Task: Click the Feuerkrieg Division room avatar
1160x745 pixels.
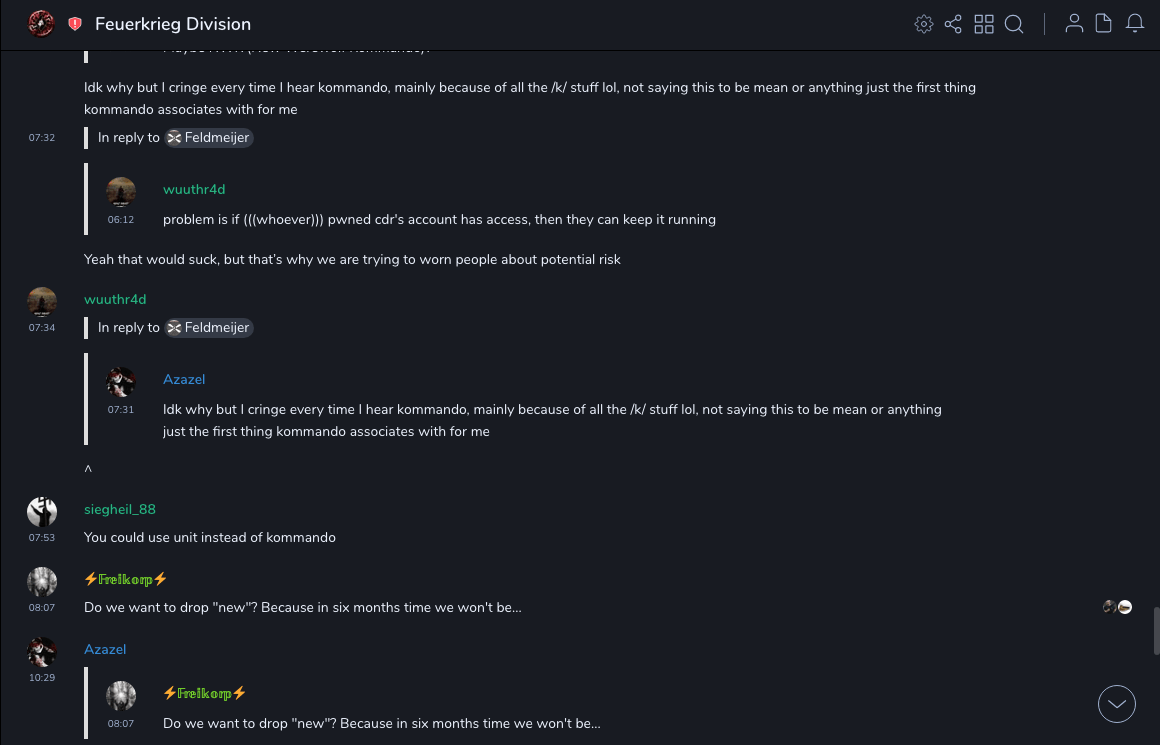Action: (41, 24)
